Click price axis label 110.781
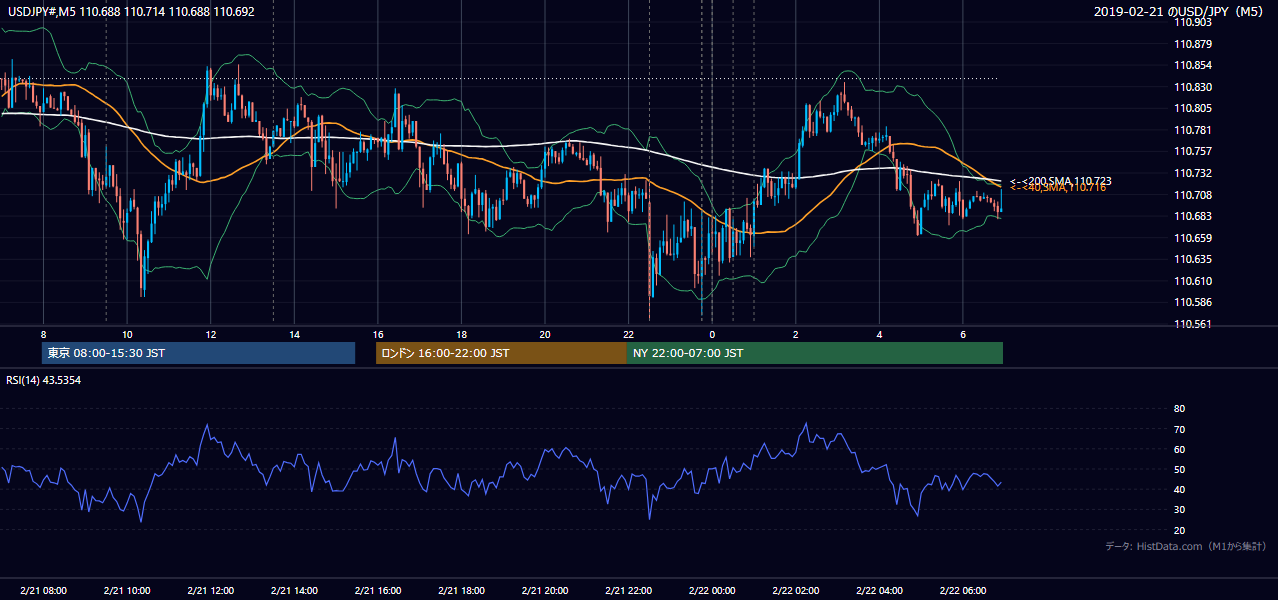Viewport: 1278px width, 600px height. coord(1193,130)
